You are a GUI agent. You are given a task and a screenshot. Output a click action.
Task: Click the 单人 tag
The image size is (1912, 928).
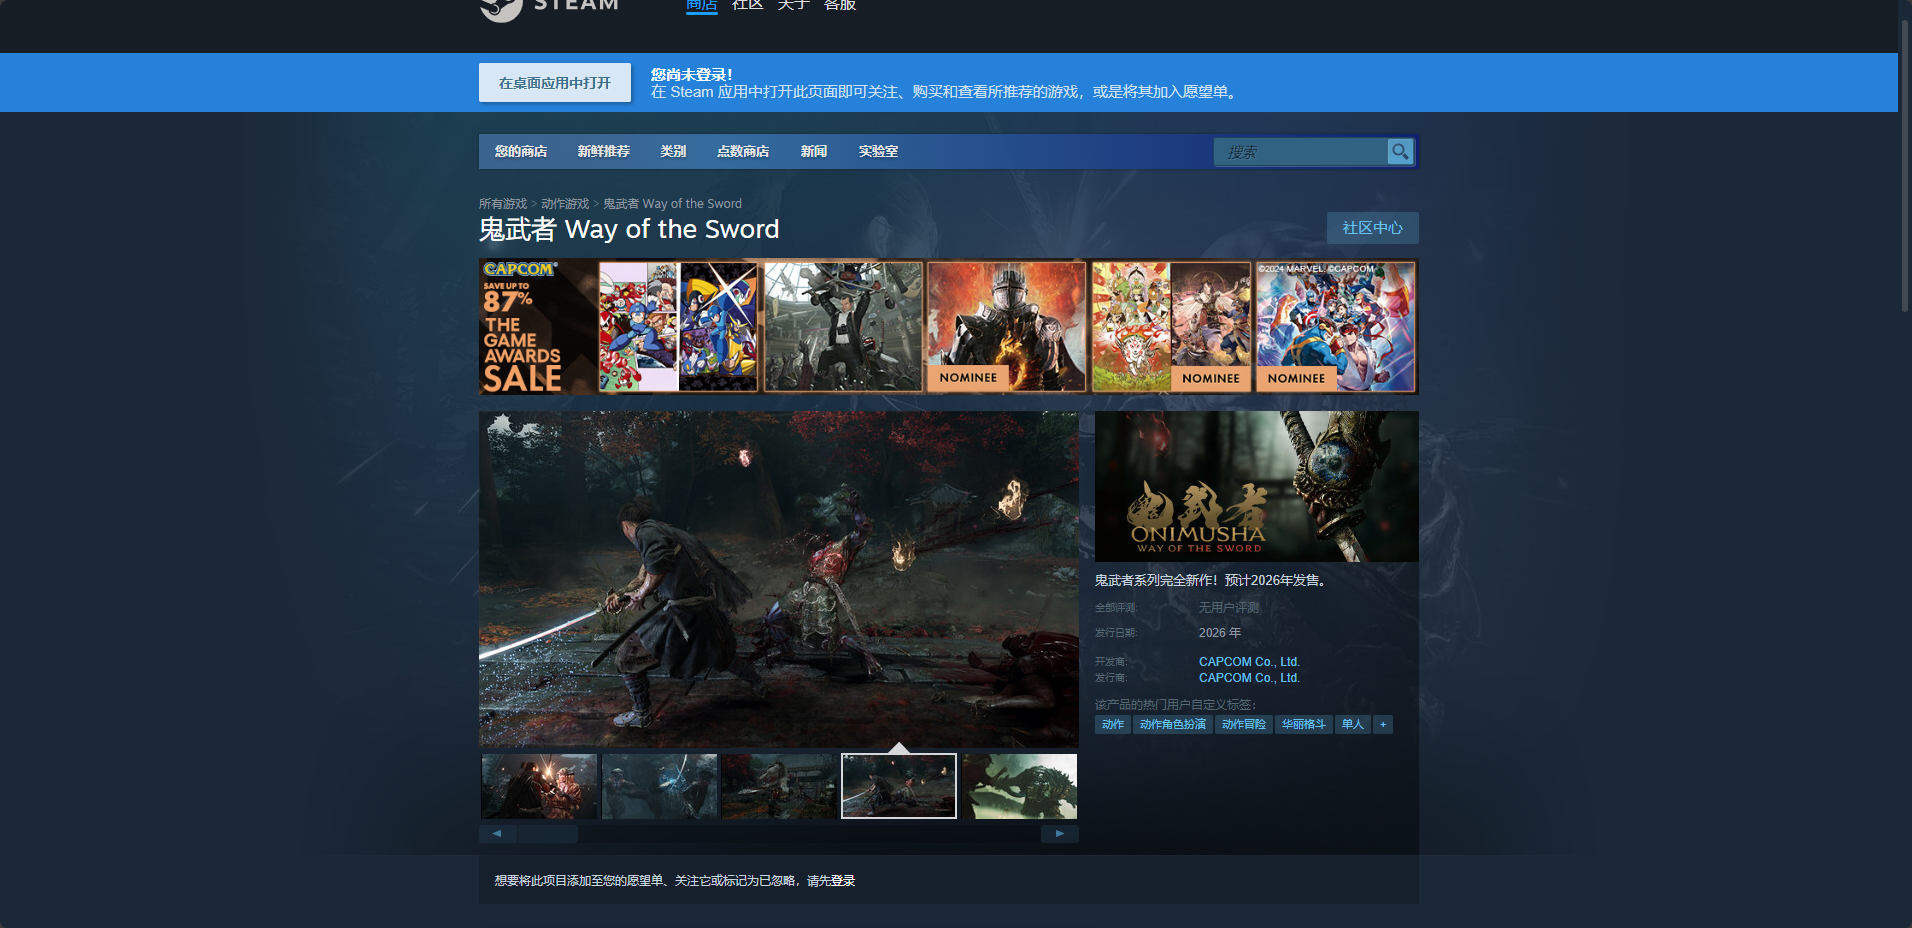click(x=1353, y=724)
